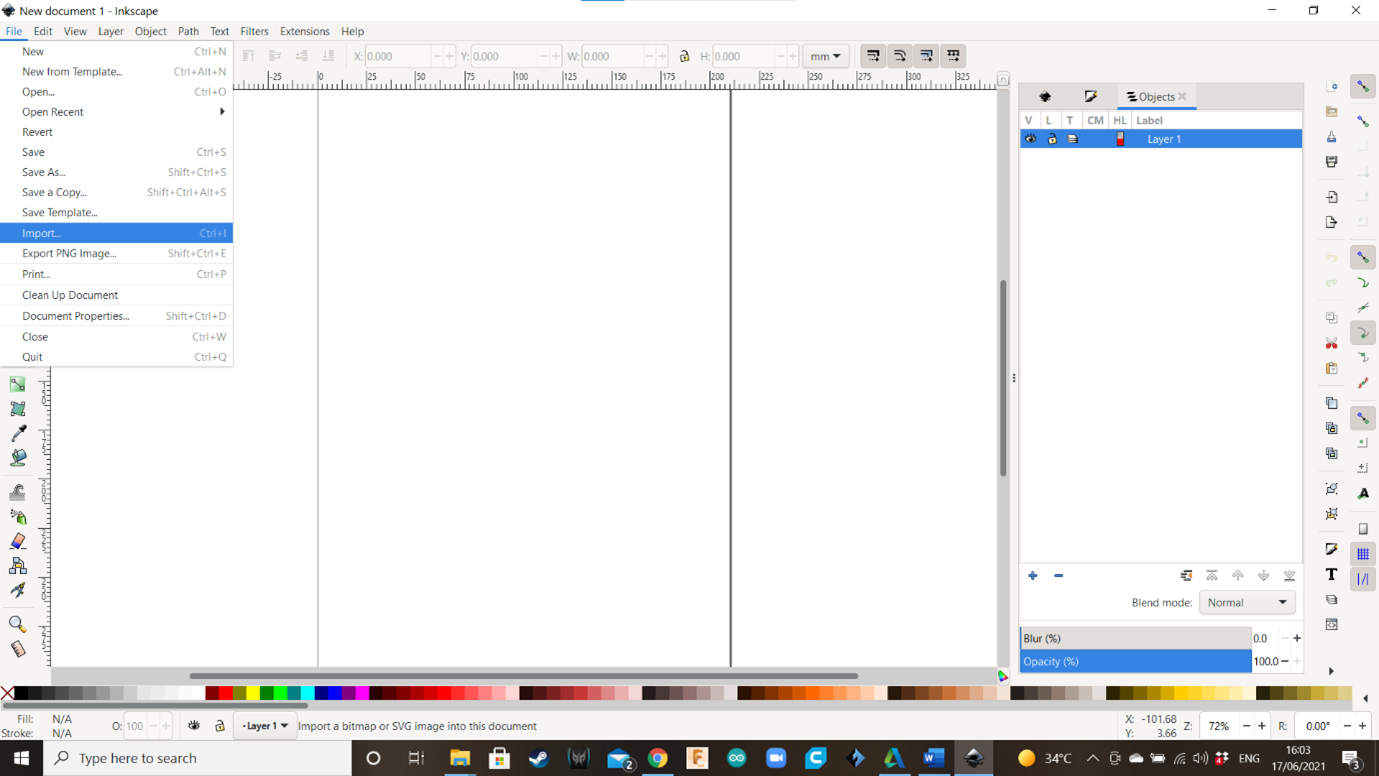
Task: Toggle current layer visibility in status bar
Action: (194, 726)
